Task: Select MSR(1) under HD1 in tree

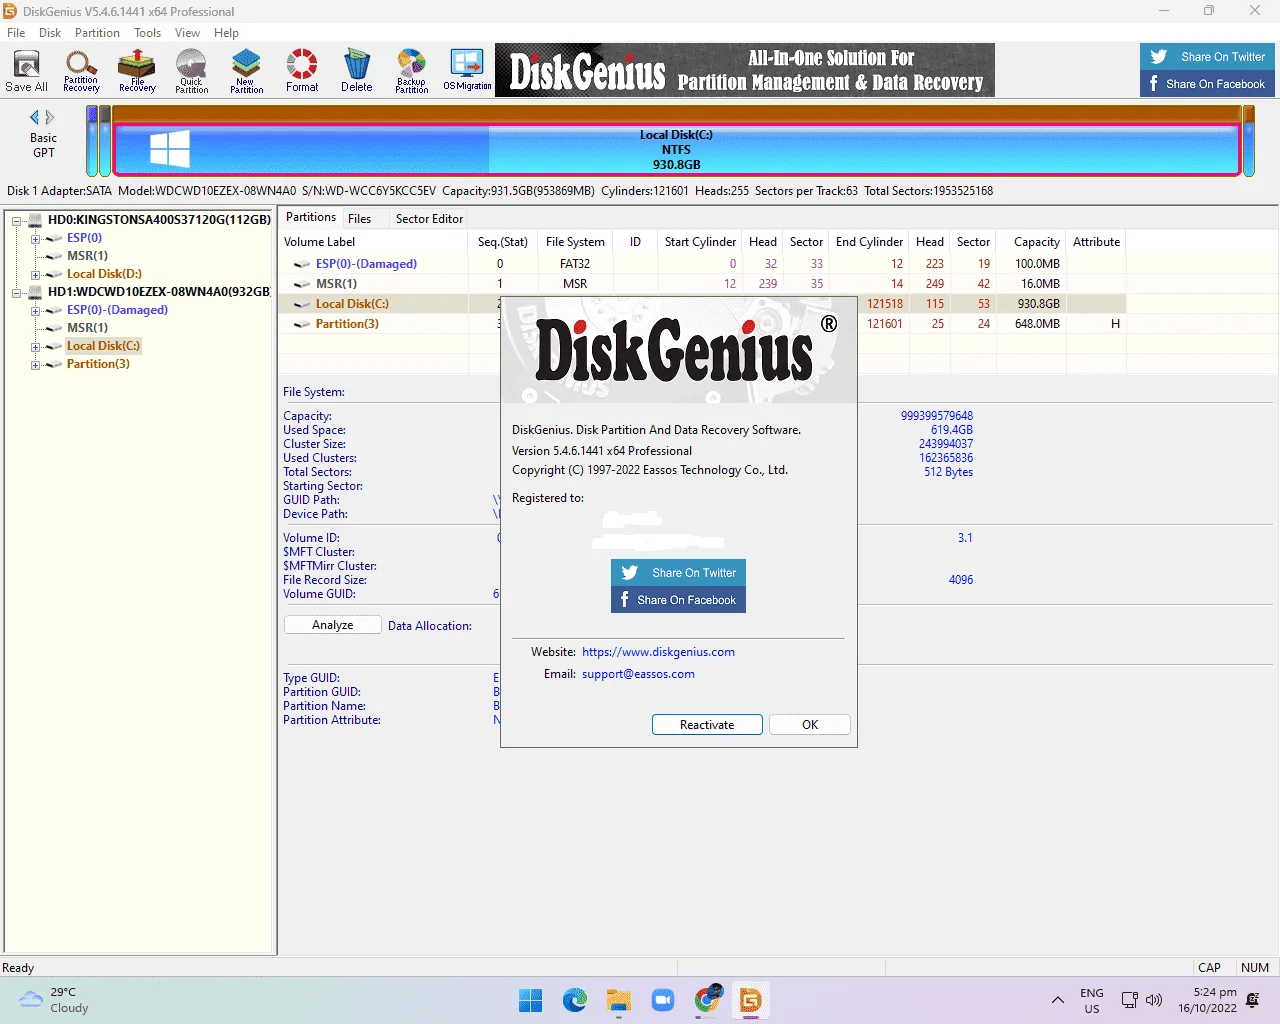Action: click(x=87, y=328)
